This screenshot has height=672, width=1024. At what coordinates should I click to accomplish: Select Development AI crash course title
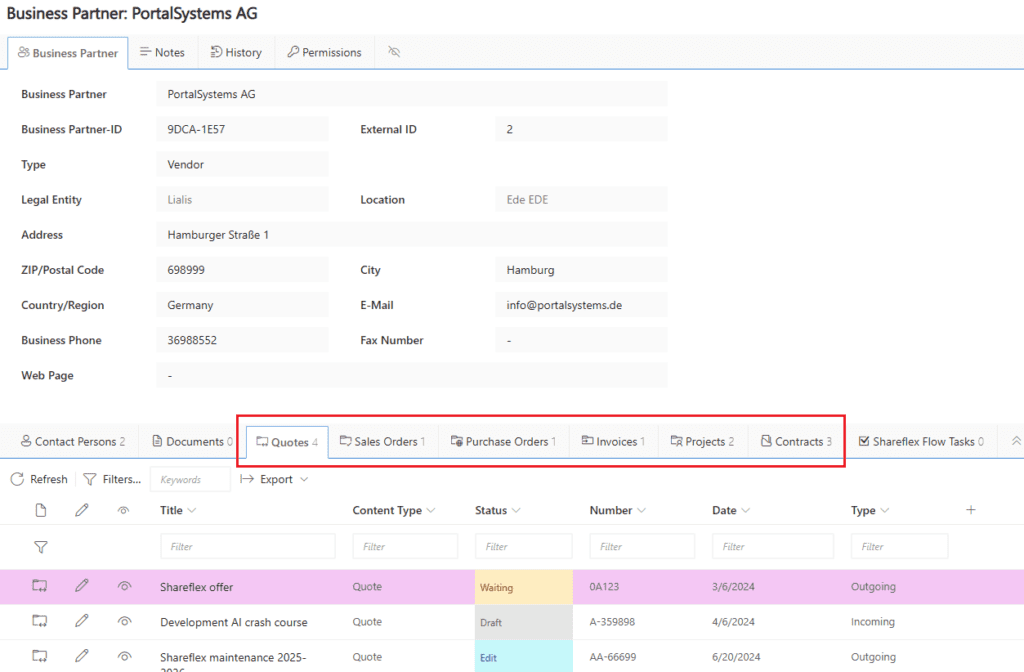coord(234,622)
